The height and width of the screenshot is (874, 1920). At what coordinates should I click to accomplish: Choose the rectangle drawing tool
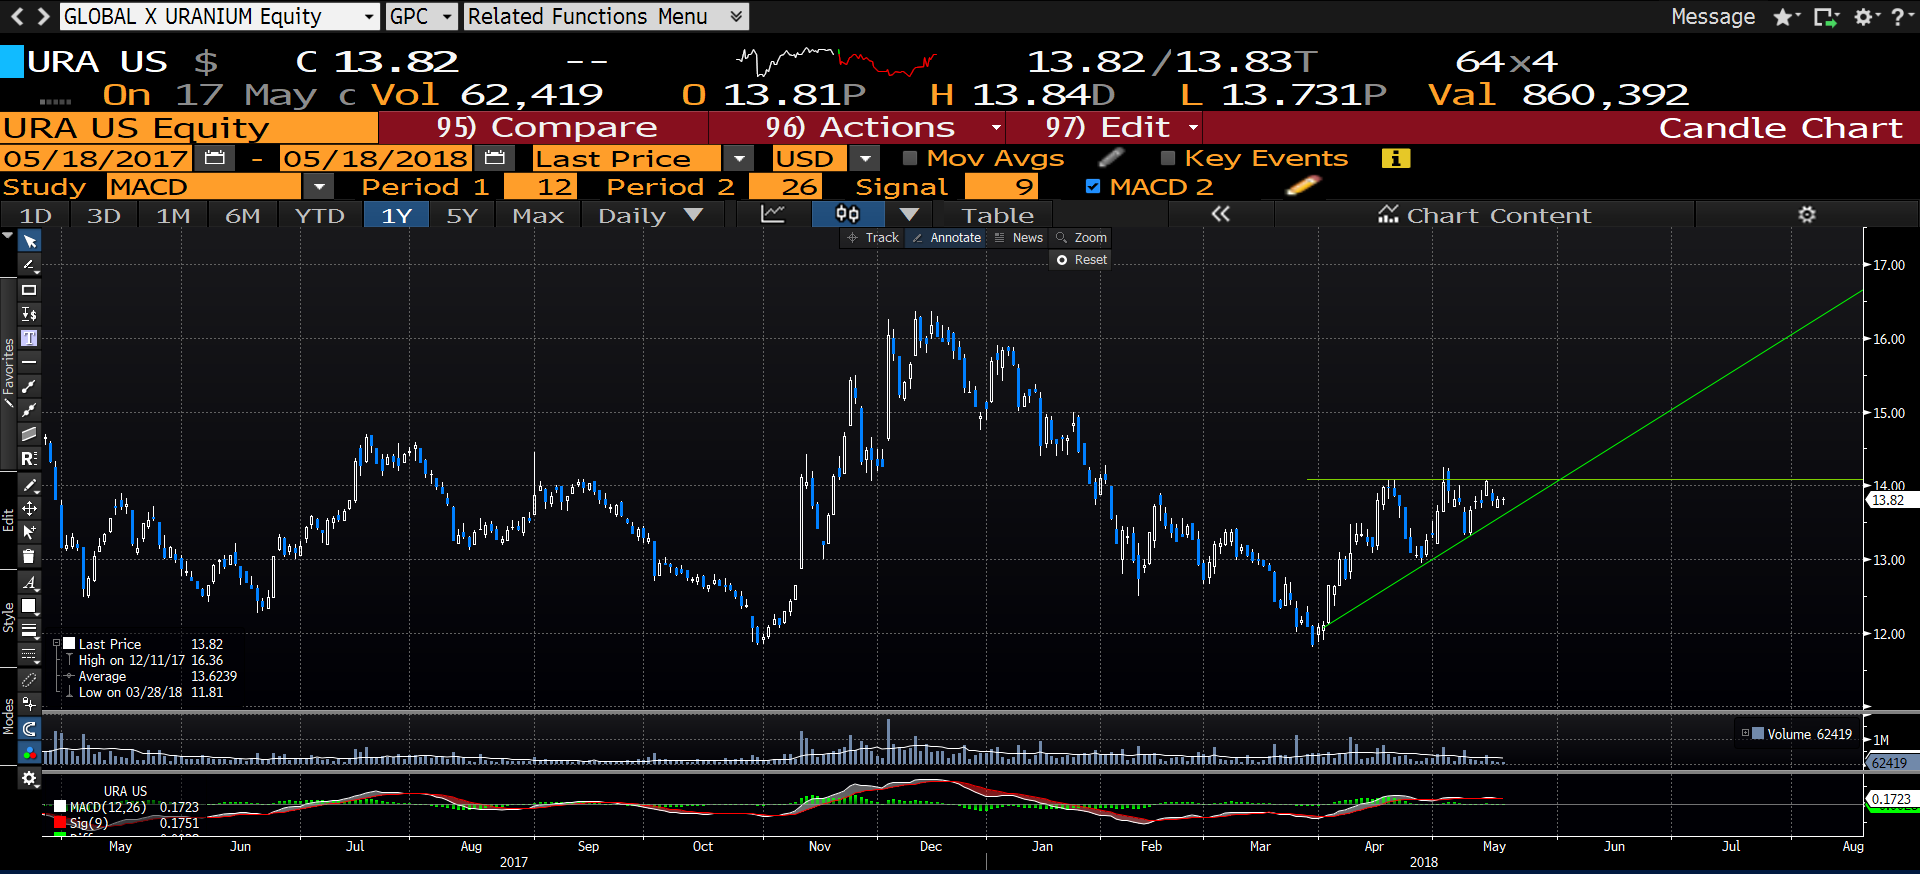(x=29, y=290)
